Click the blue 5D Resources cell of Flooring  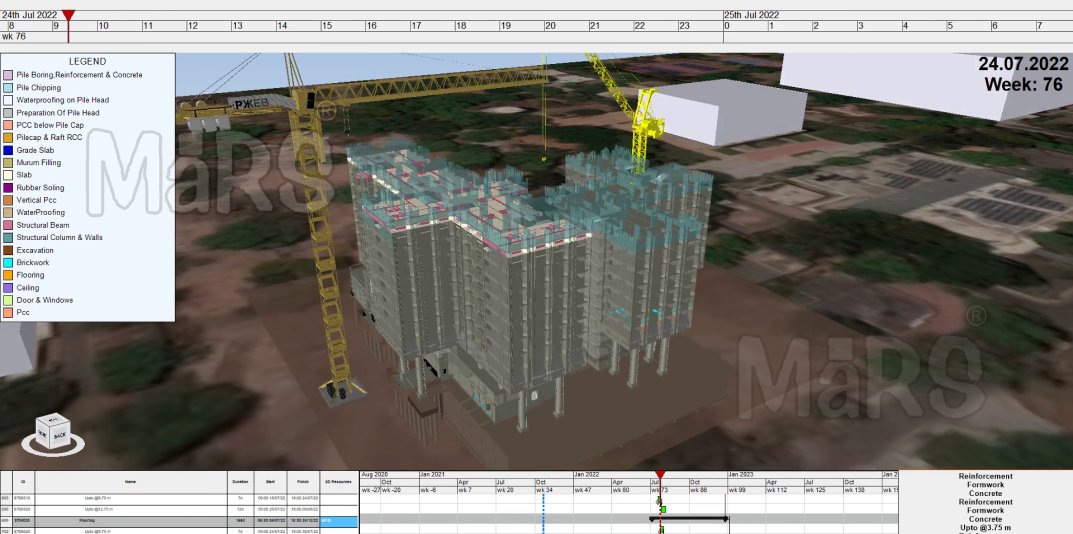tap(338, 521)
